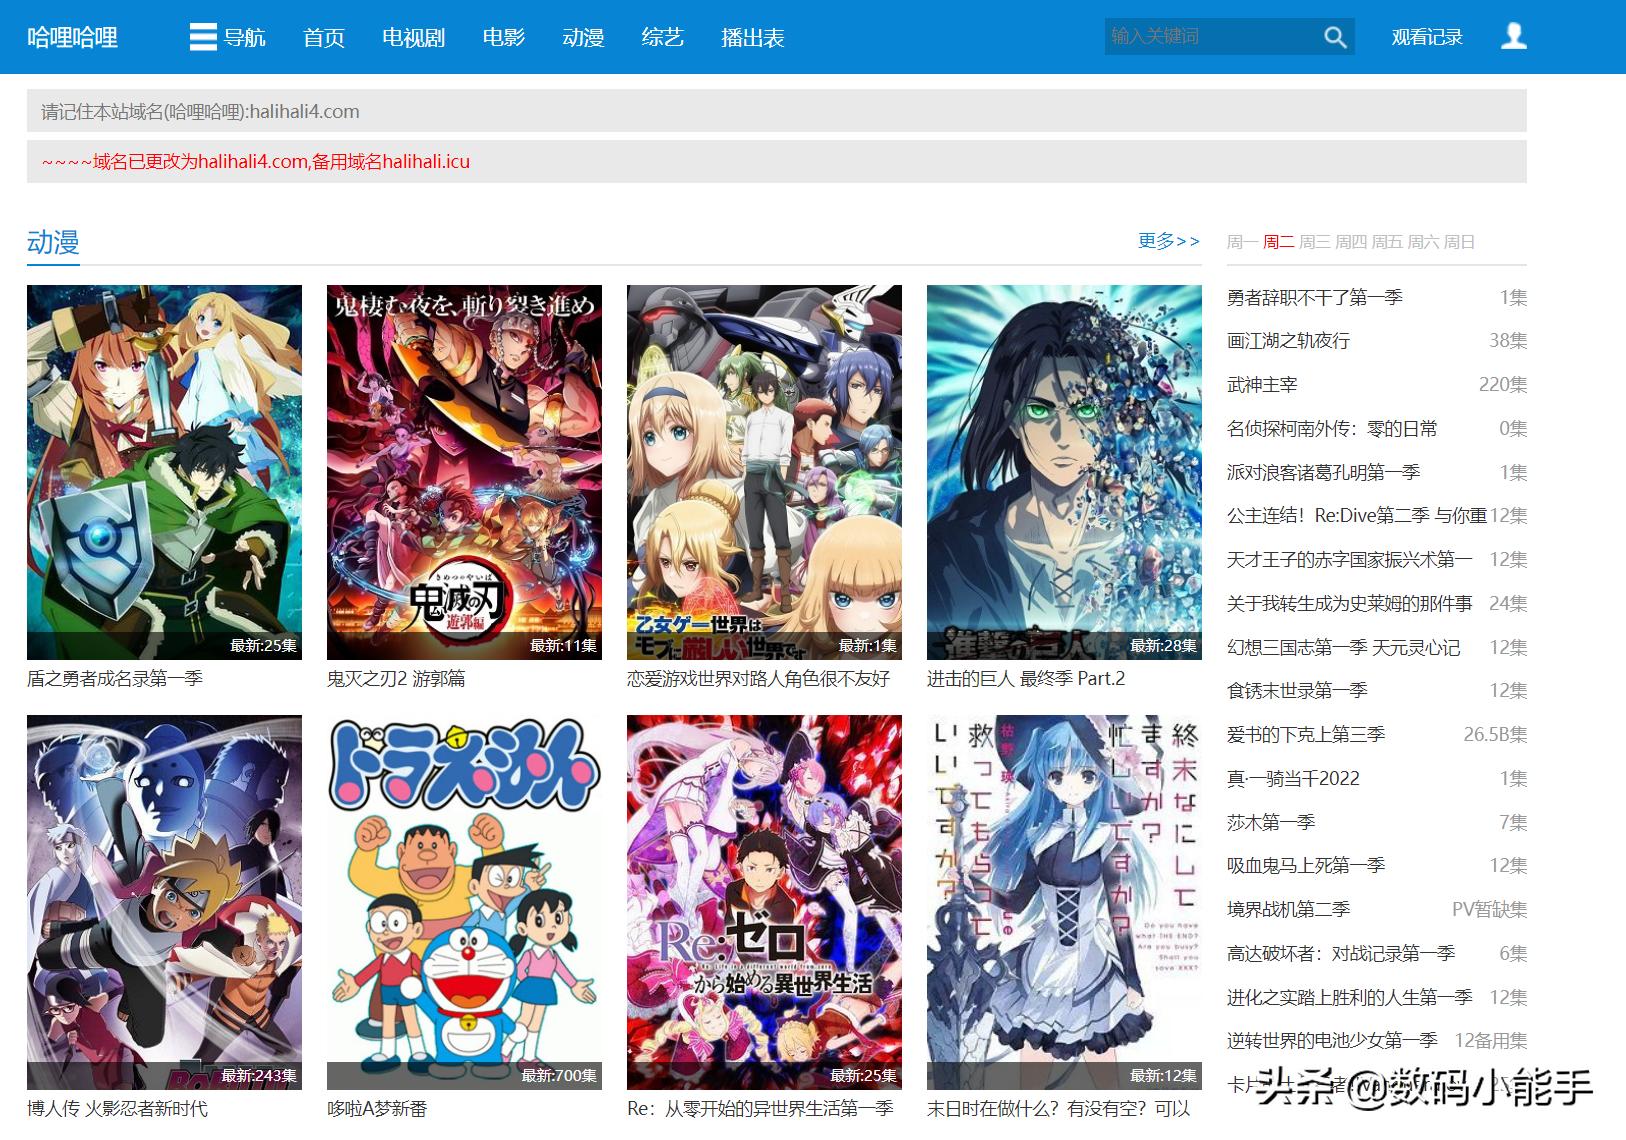Open 境界战机第二季 entry
Screen dimensions: 1626x1140
1288,910
